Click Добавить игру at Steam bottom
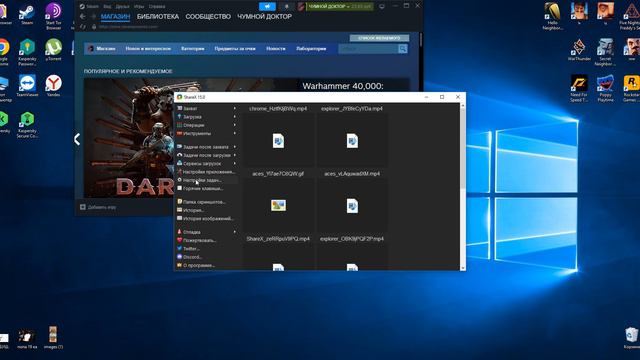The image size is (640, 360). coord(98,207)
